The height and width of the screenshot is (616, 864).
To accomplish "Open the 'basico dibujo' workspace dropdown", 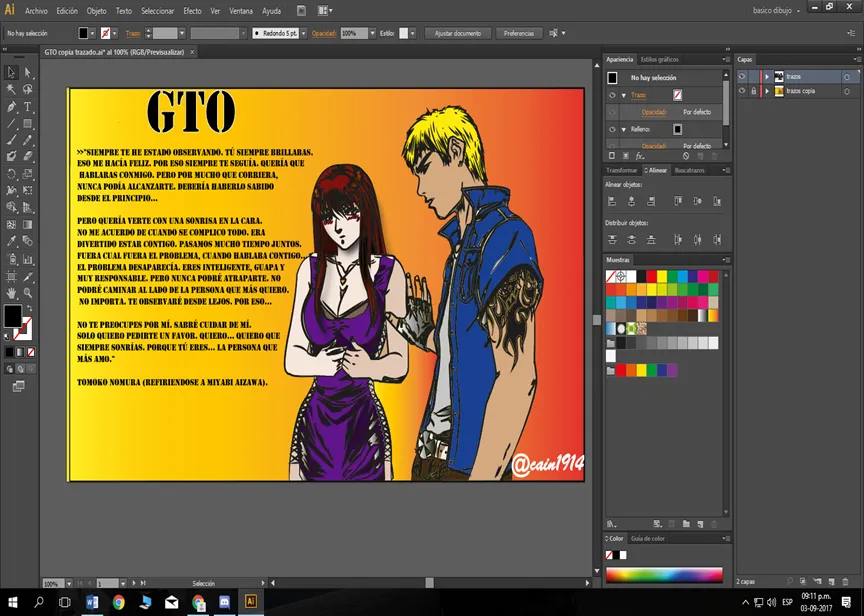I will pos(776,10).
